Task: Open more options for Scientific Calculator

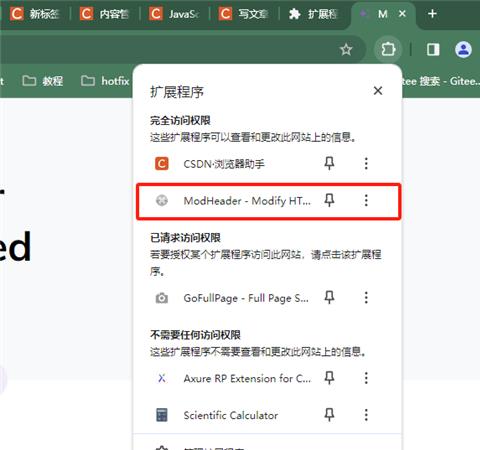Action: 366,415
